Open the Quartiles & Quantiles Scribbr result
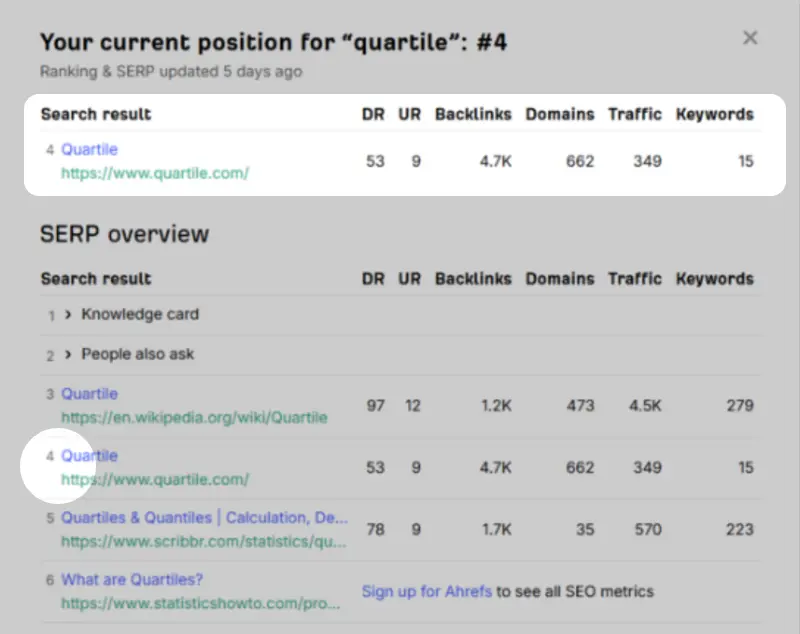Screen dimensions: 800x634 (x=204, y=518)
